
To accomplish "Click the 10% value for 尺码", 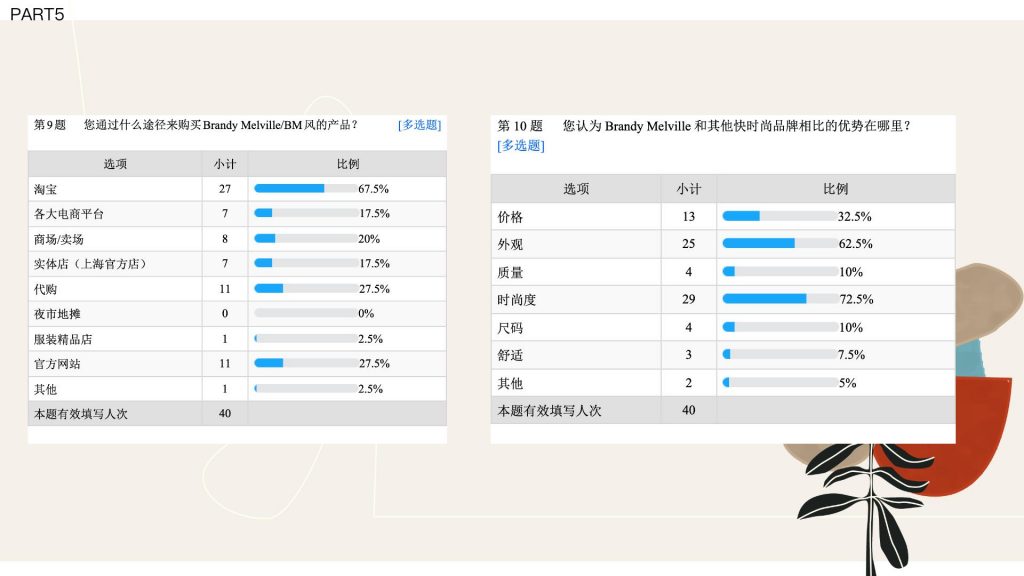I will coord(851,327).
